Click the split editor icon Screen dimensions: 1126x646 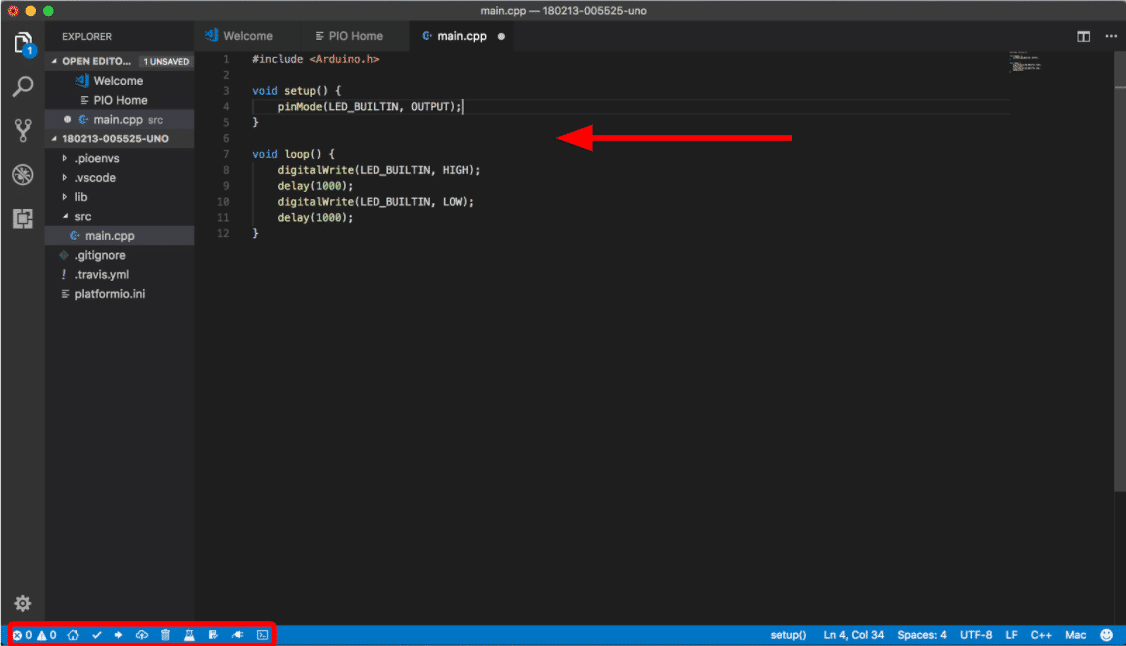1084,37
